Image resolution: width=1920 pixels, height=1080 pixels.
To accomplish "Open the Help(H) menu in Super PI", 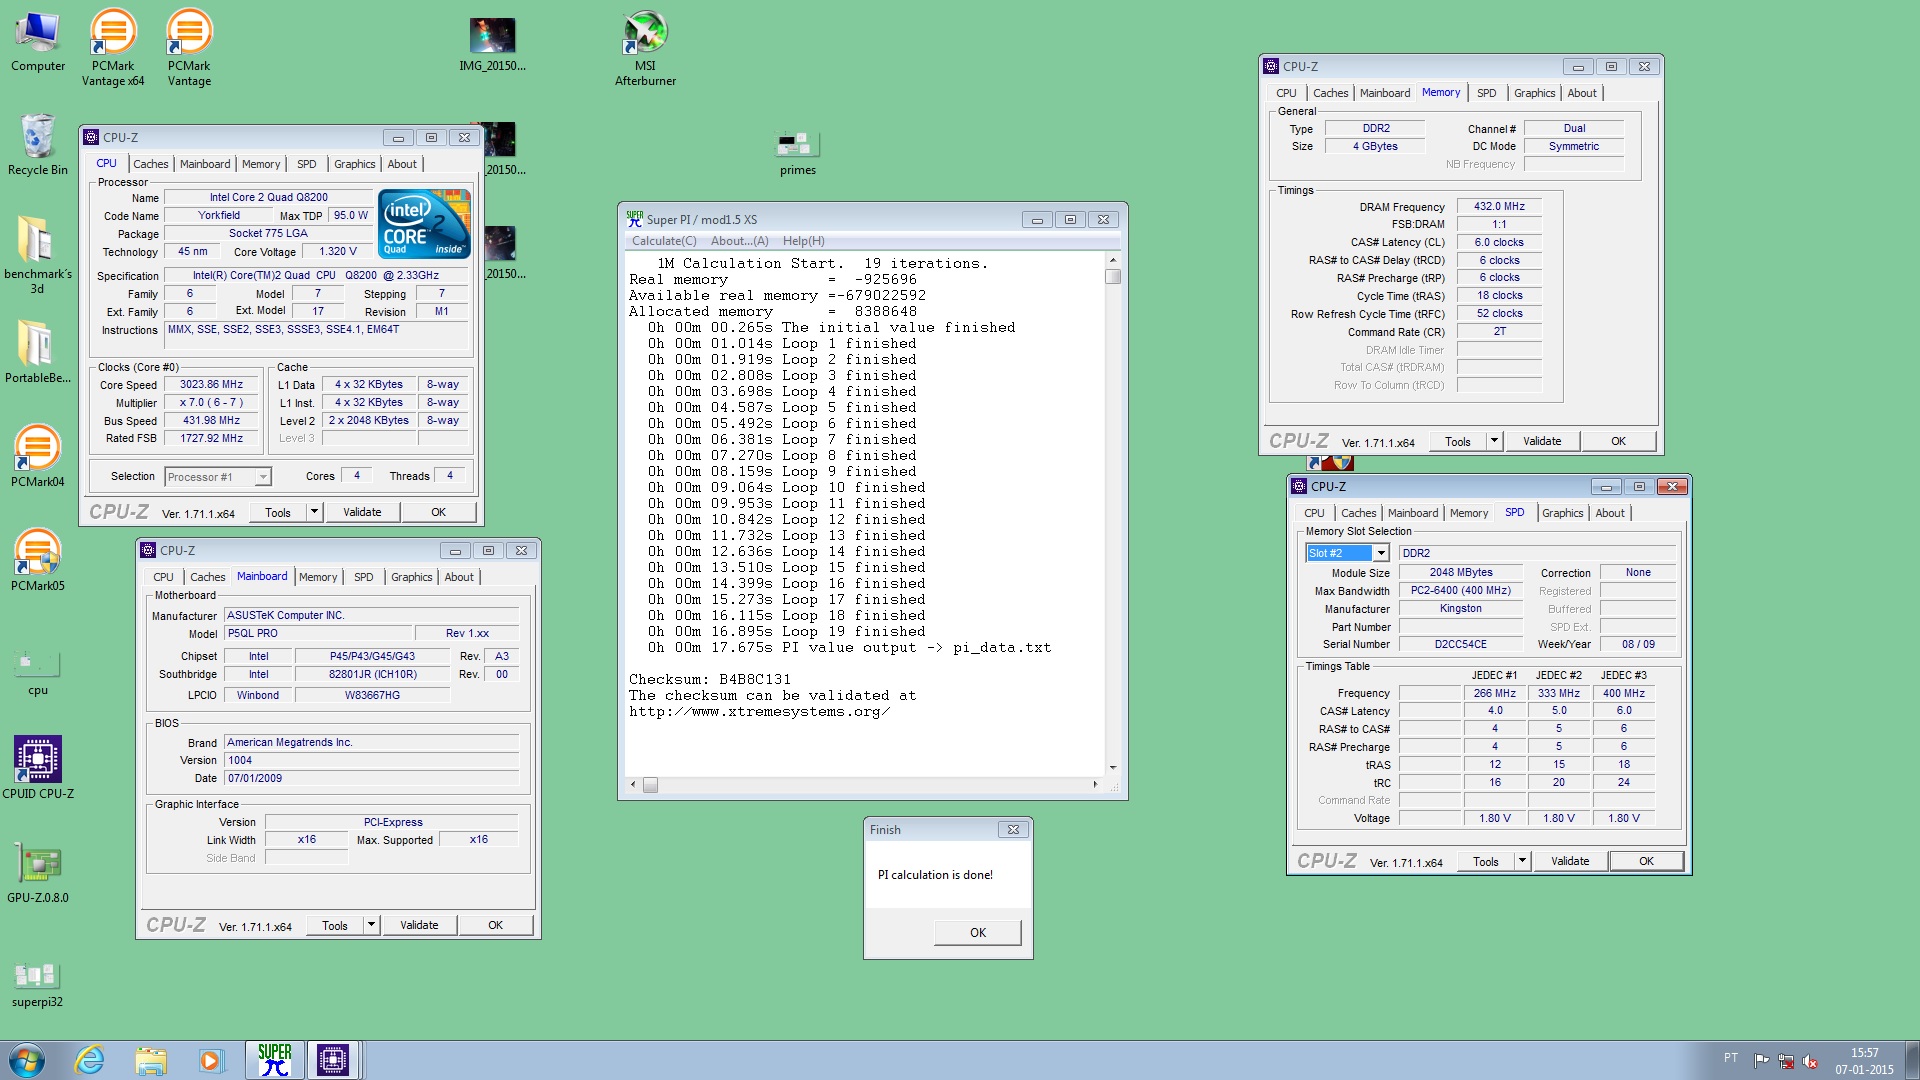I will (803, 241).
